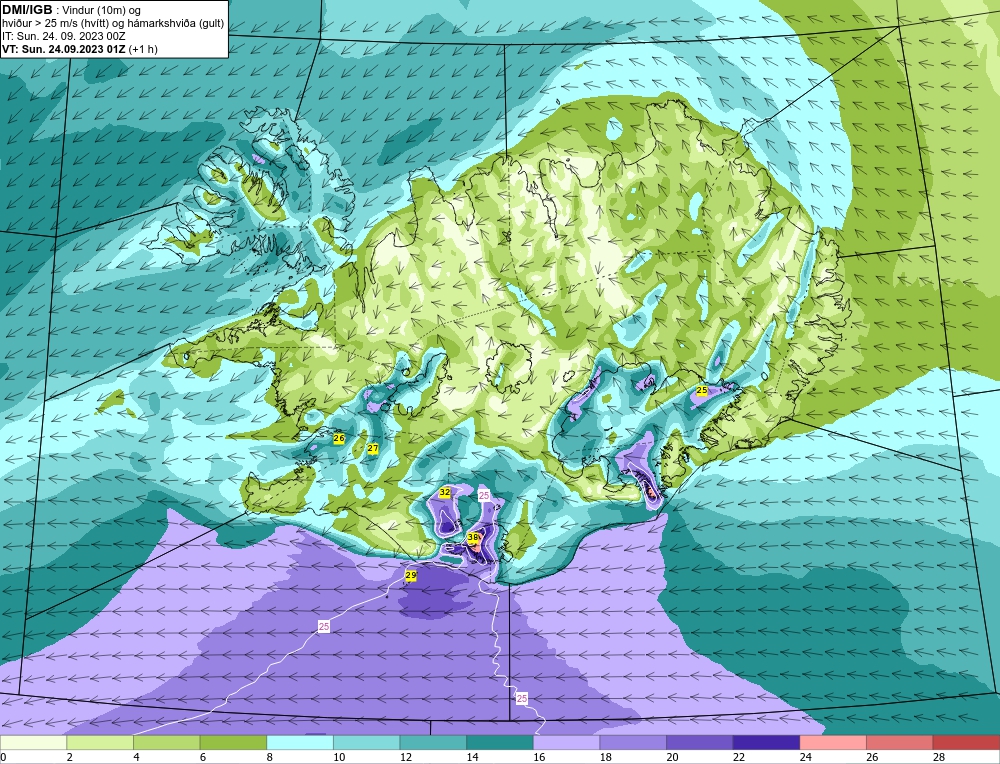Click the 'DMI/IGB : Vindur (10m) og' title
The height and width of the screenshot is (764, 1000).
coord(71,10)
